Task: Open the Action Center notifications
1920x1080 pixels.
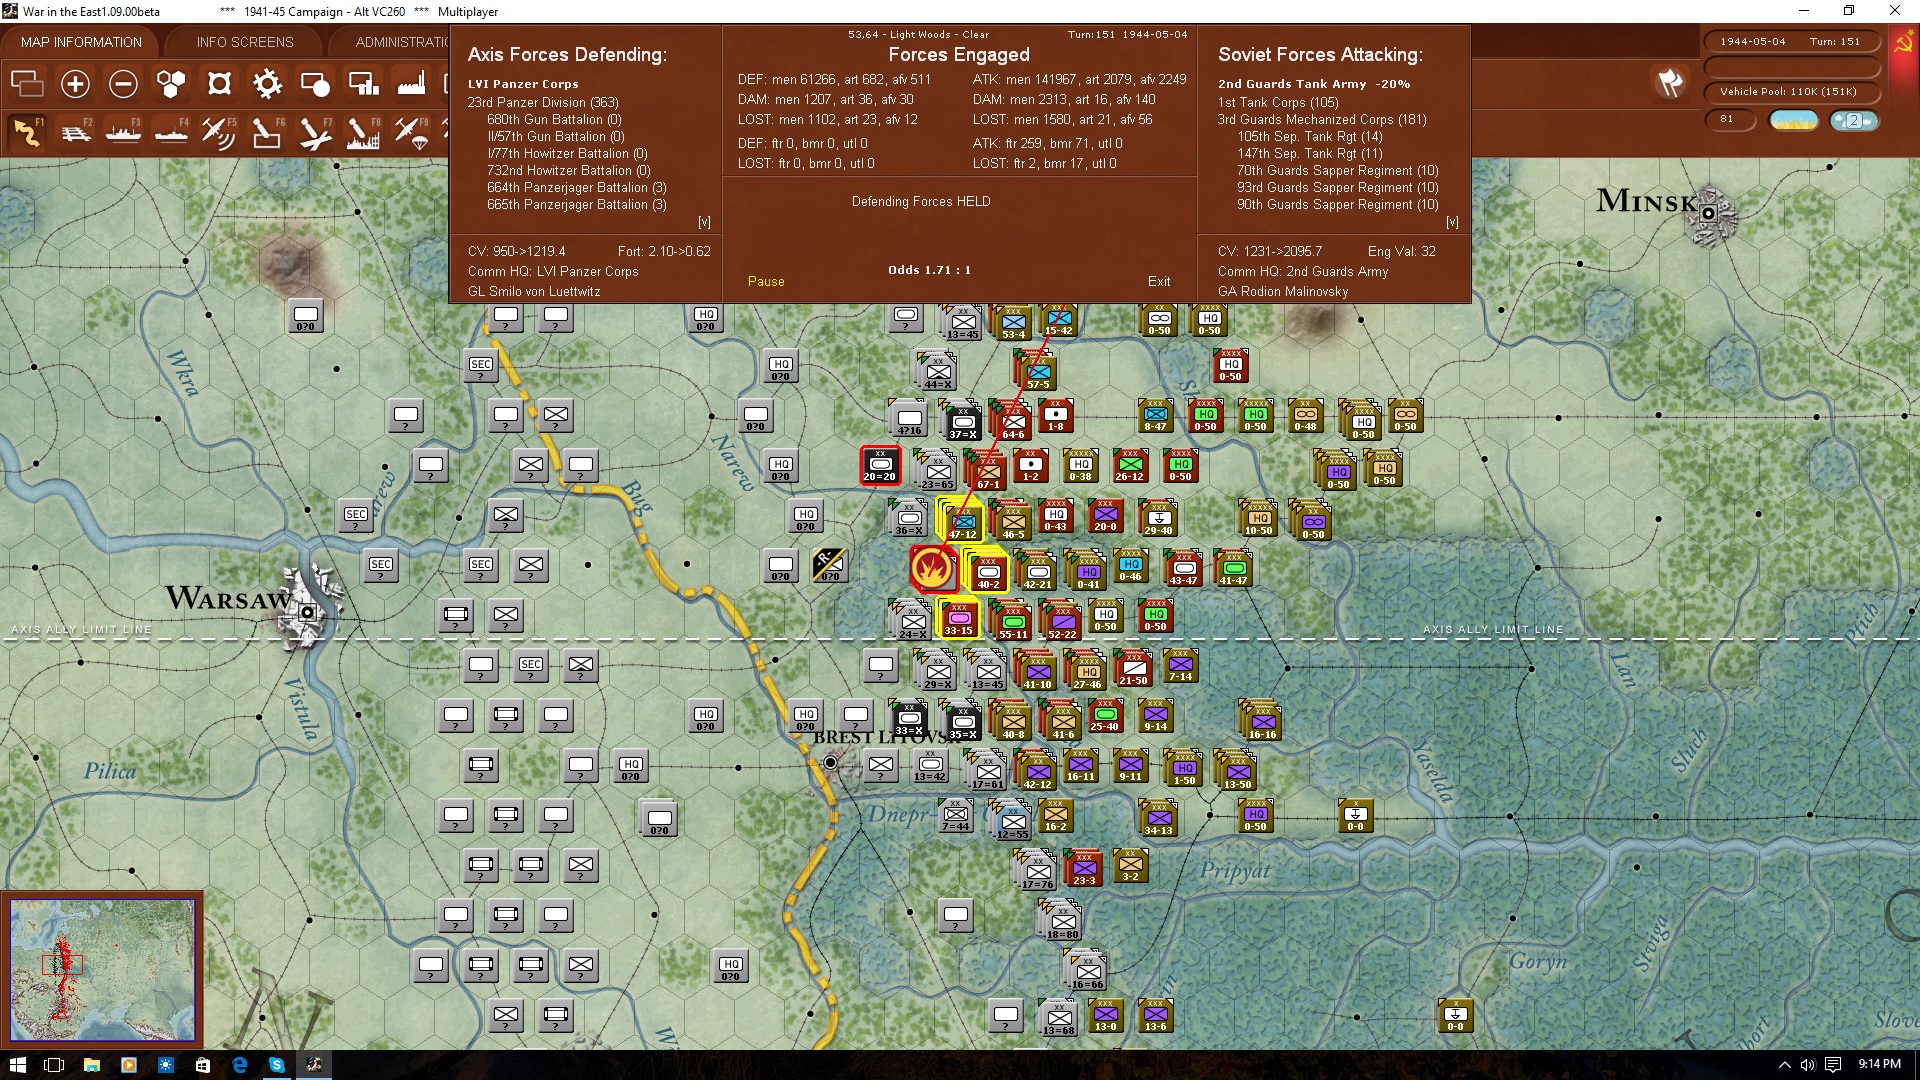Action: (1833, 1065)
